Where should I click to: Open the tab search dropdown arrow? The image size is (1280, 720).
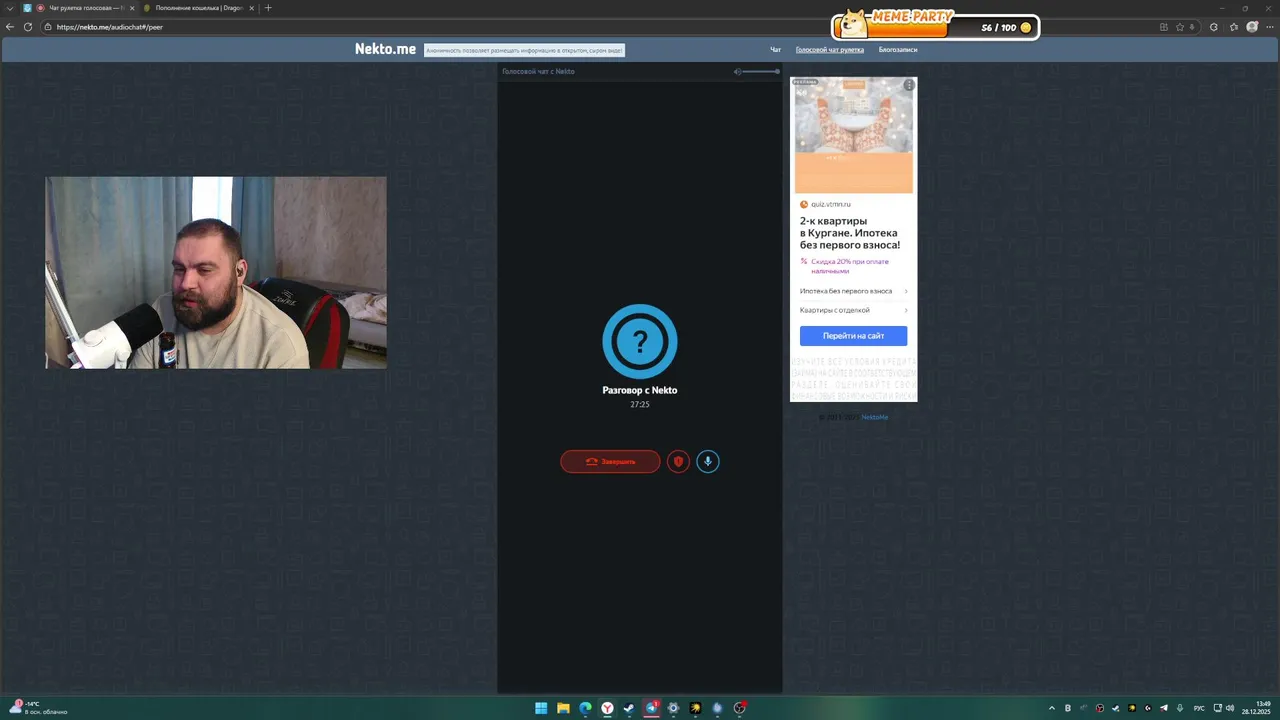pyautogui.click(x=11, y=8)
